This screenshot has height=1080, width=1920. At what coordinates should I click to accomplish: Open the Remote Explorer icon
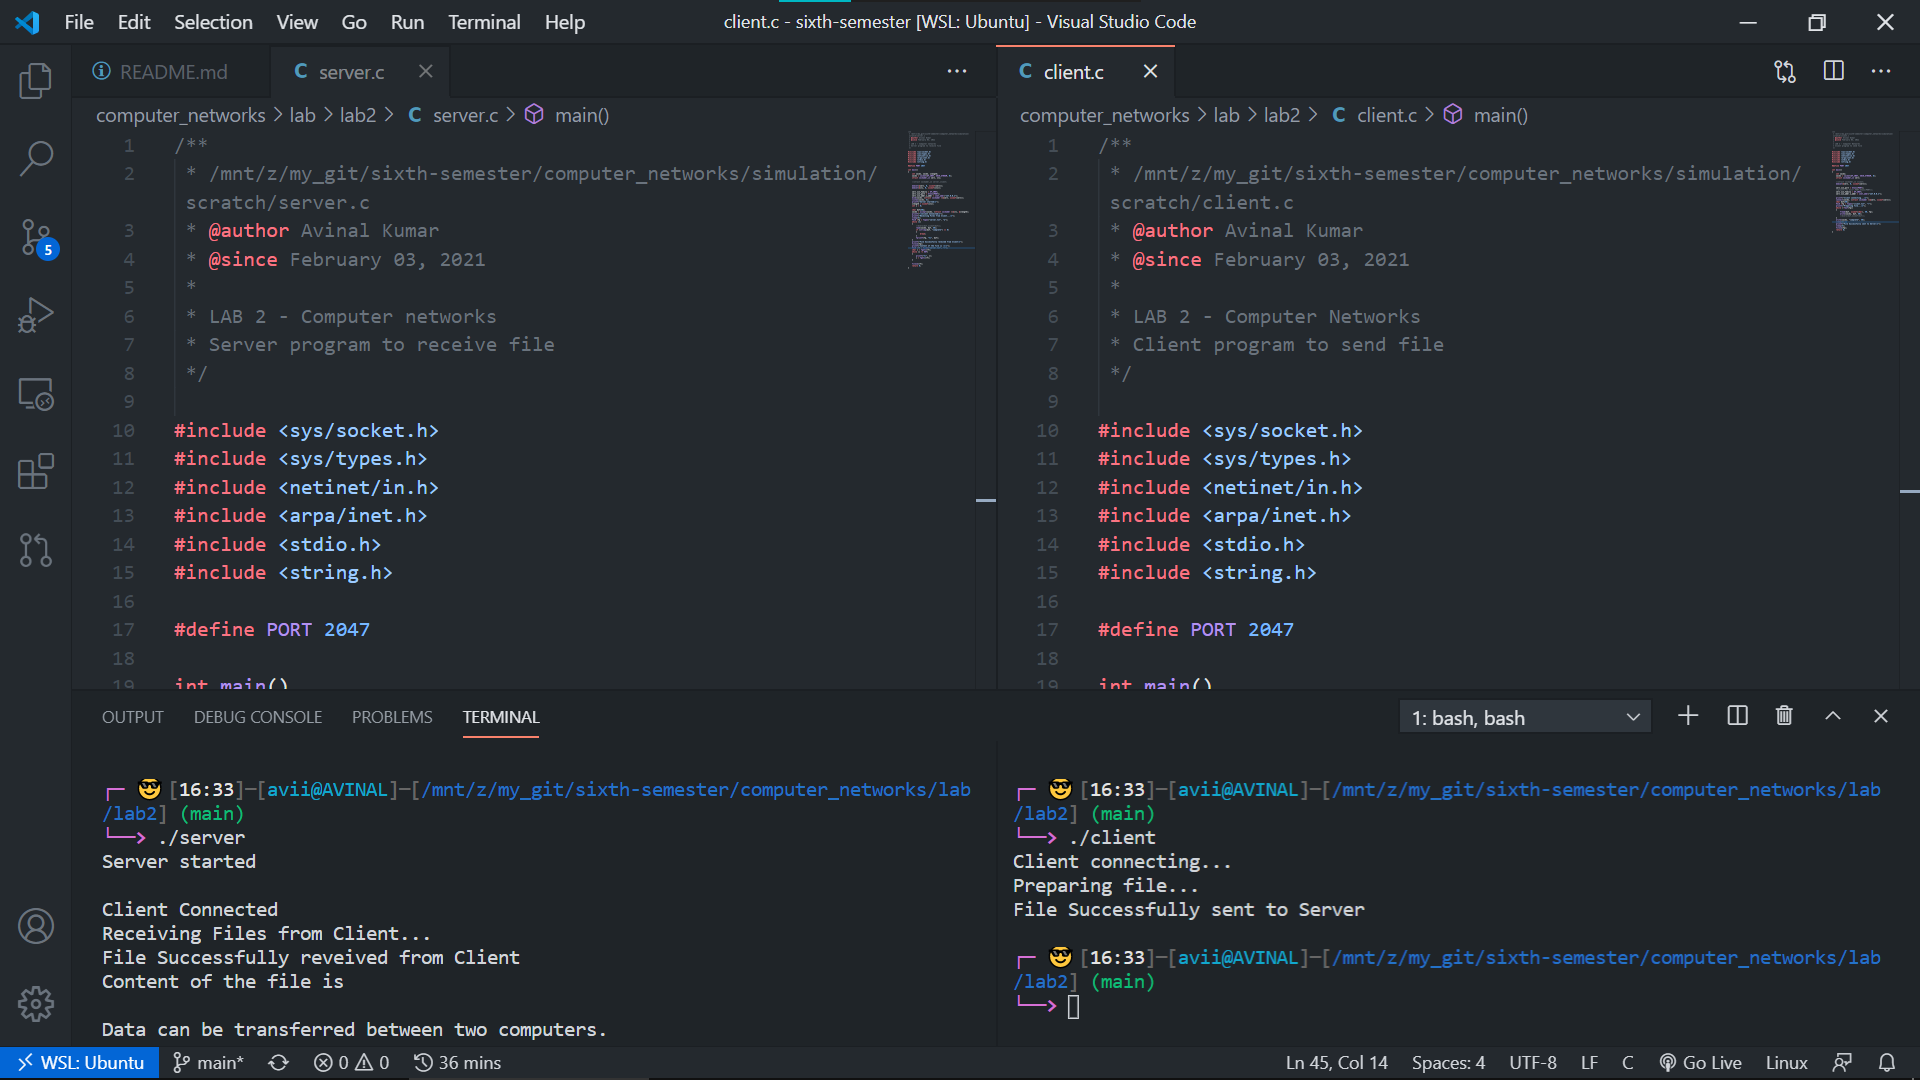click(36, 394)
